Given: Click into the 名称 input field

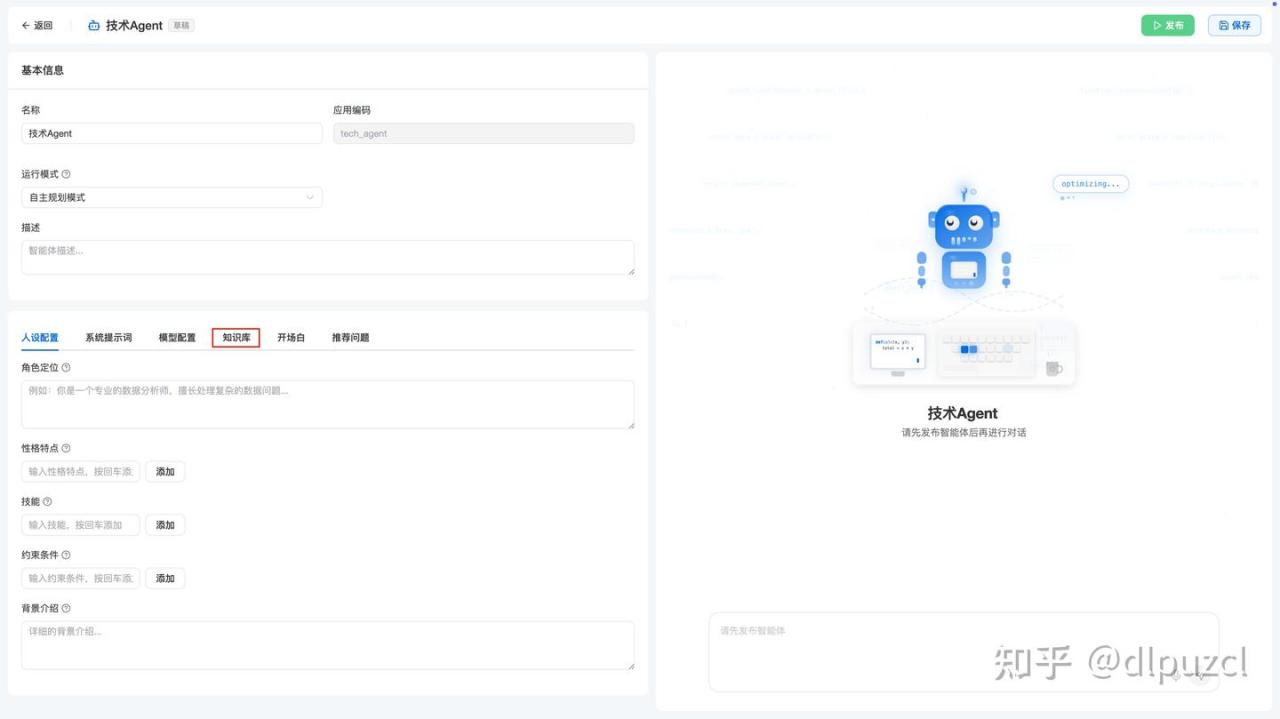Looking at the screenshot, I should click(x=171, y=134).
